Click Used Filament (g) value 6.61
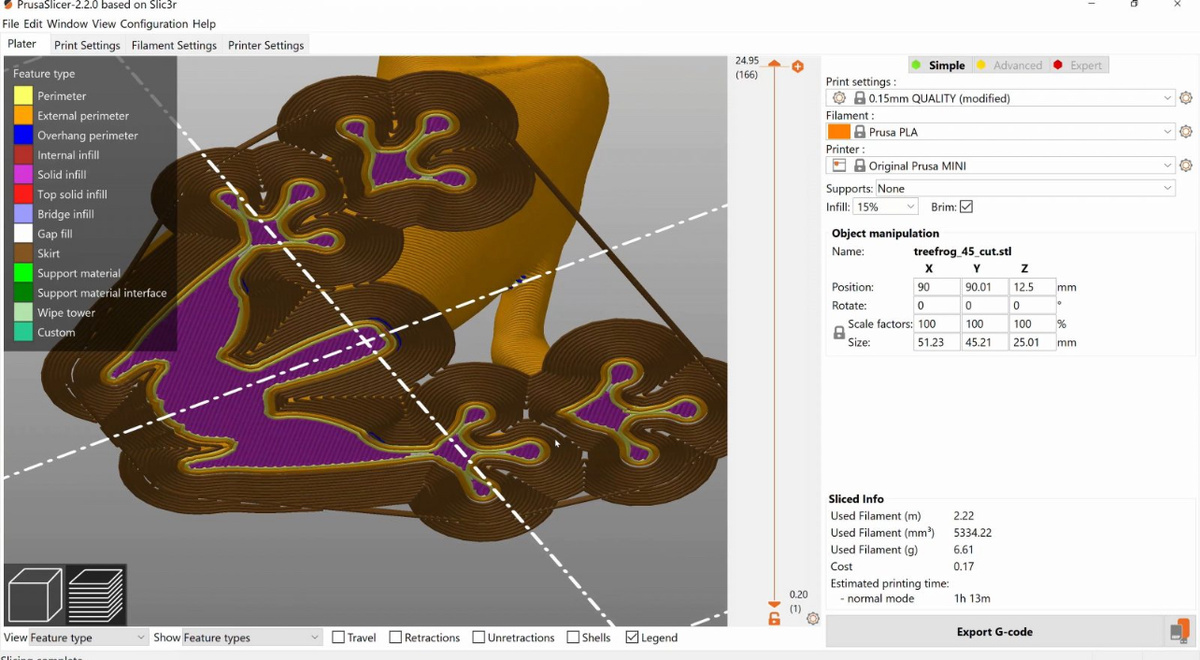Screen dimensions: 1200x660 tap(964, 549)
